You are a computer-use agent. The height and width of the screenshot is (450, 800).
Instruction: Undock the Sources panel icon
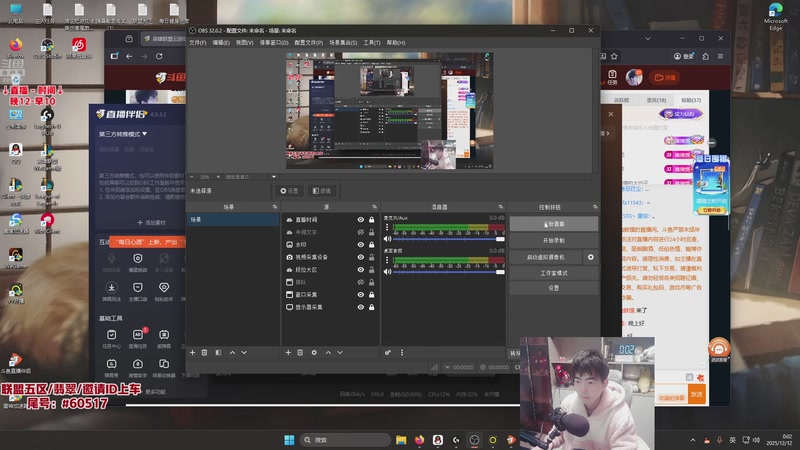point(374,207)
